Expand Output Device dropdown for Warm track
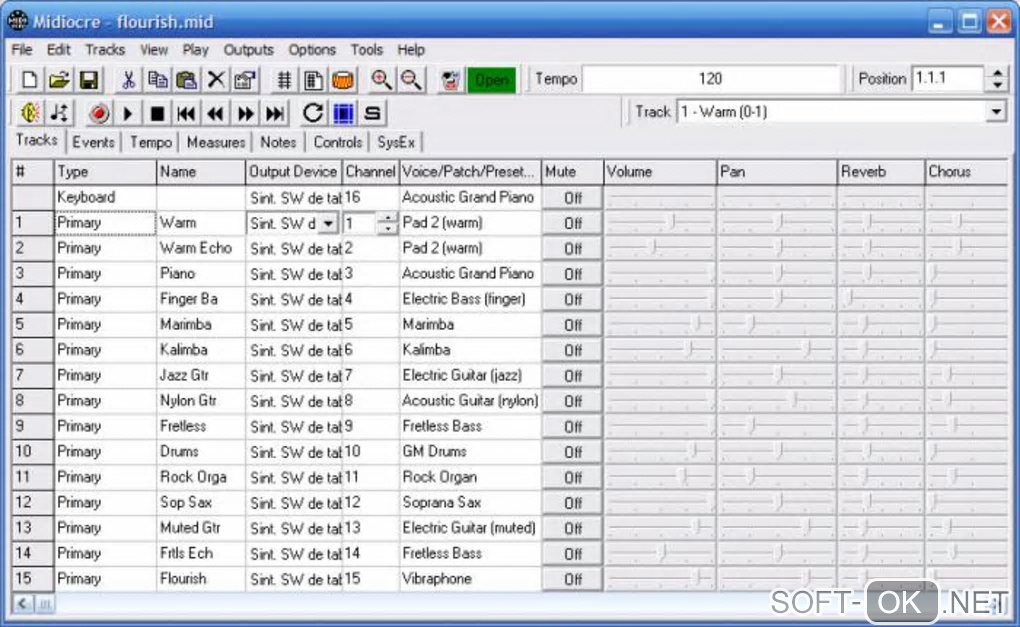This screenshot has width=1020, height=627. (x=329, y=224)
